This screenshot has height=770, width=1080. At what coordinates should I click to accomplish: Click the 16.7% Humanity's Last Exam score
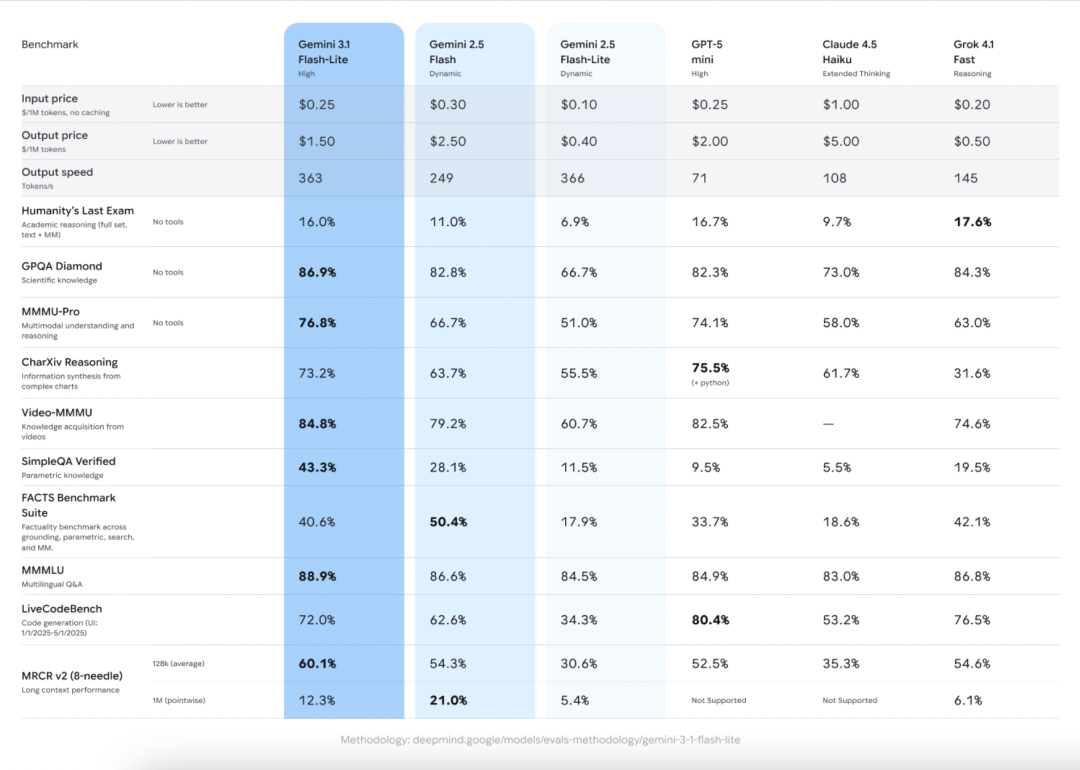click(710, 222)
